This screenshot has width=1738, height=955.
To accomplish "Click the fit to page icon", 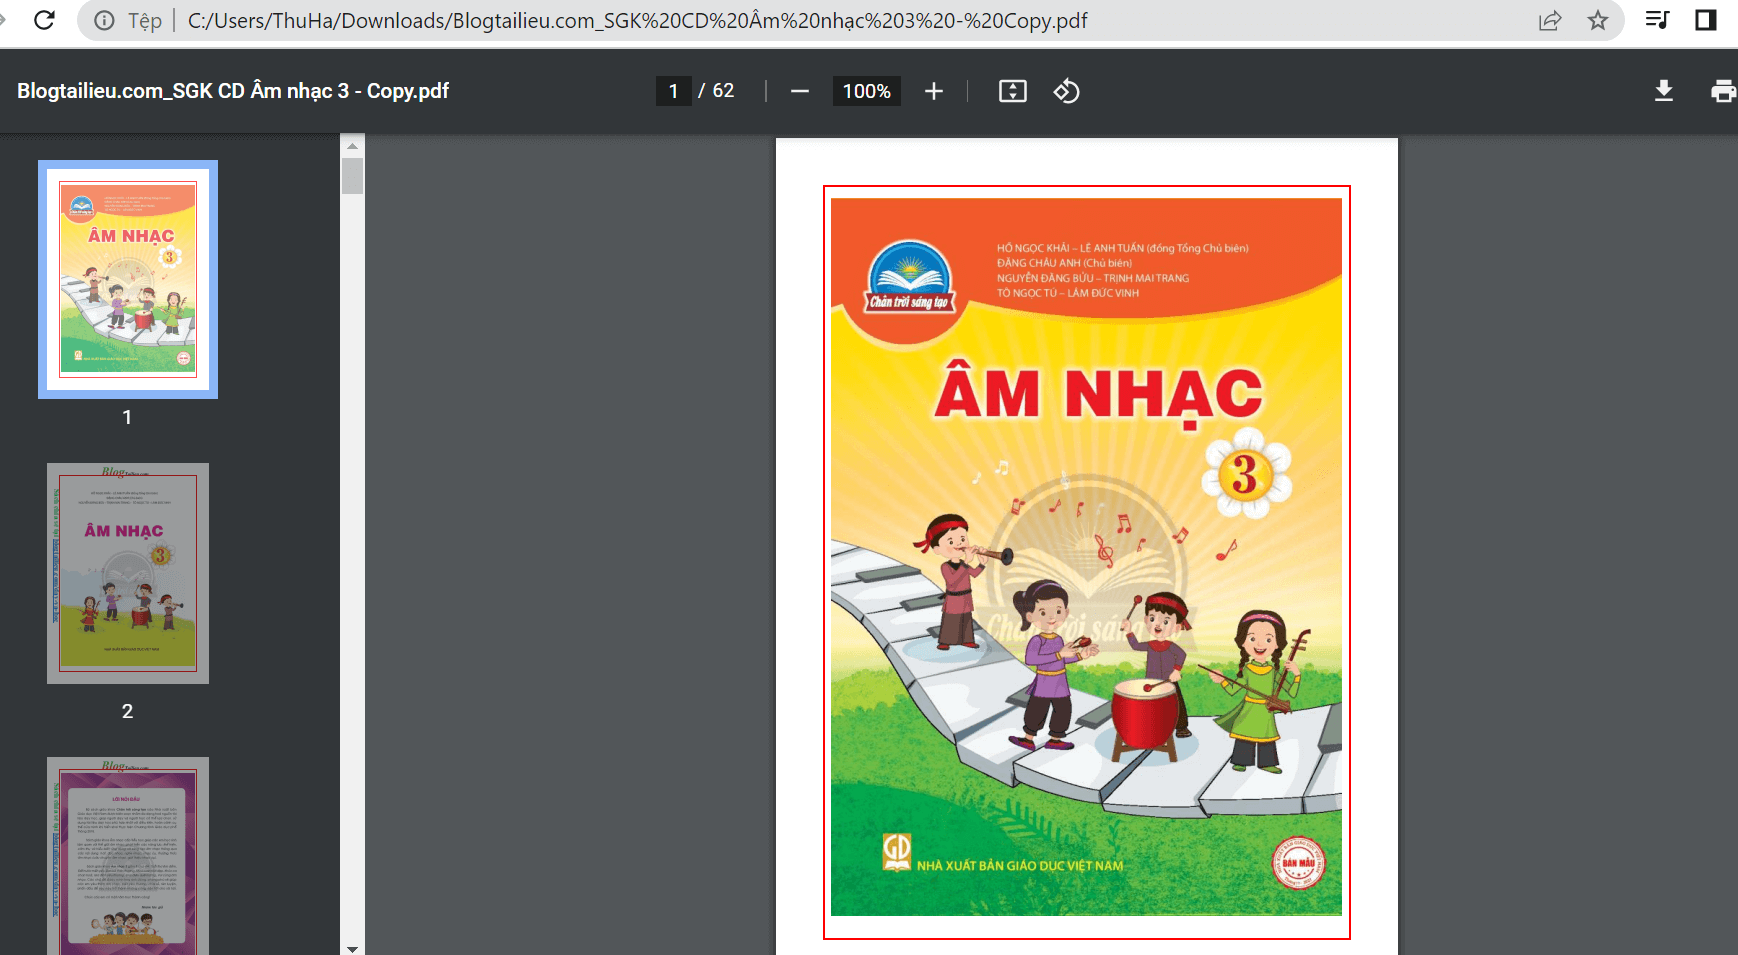I will pos(1013,91).
